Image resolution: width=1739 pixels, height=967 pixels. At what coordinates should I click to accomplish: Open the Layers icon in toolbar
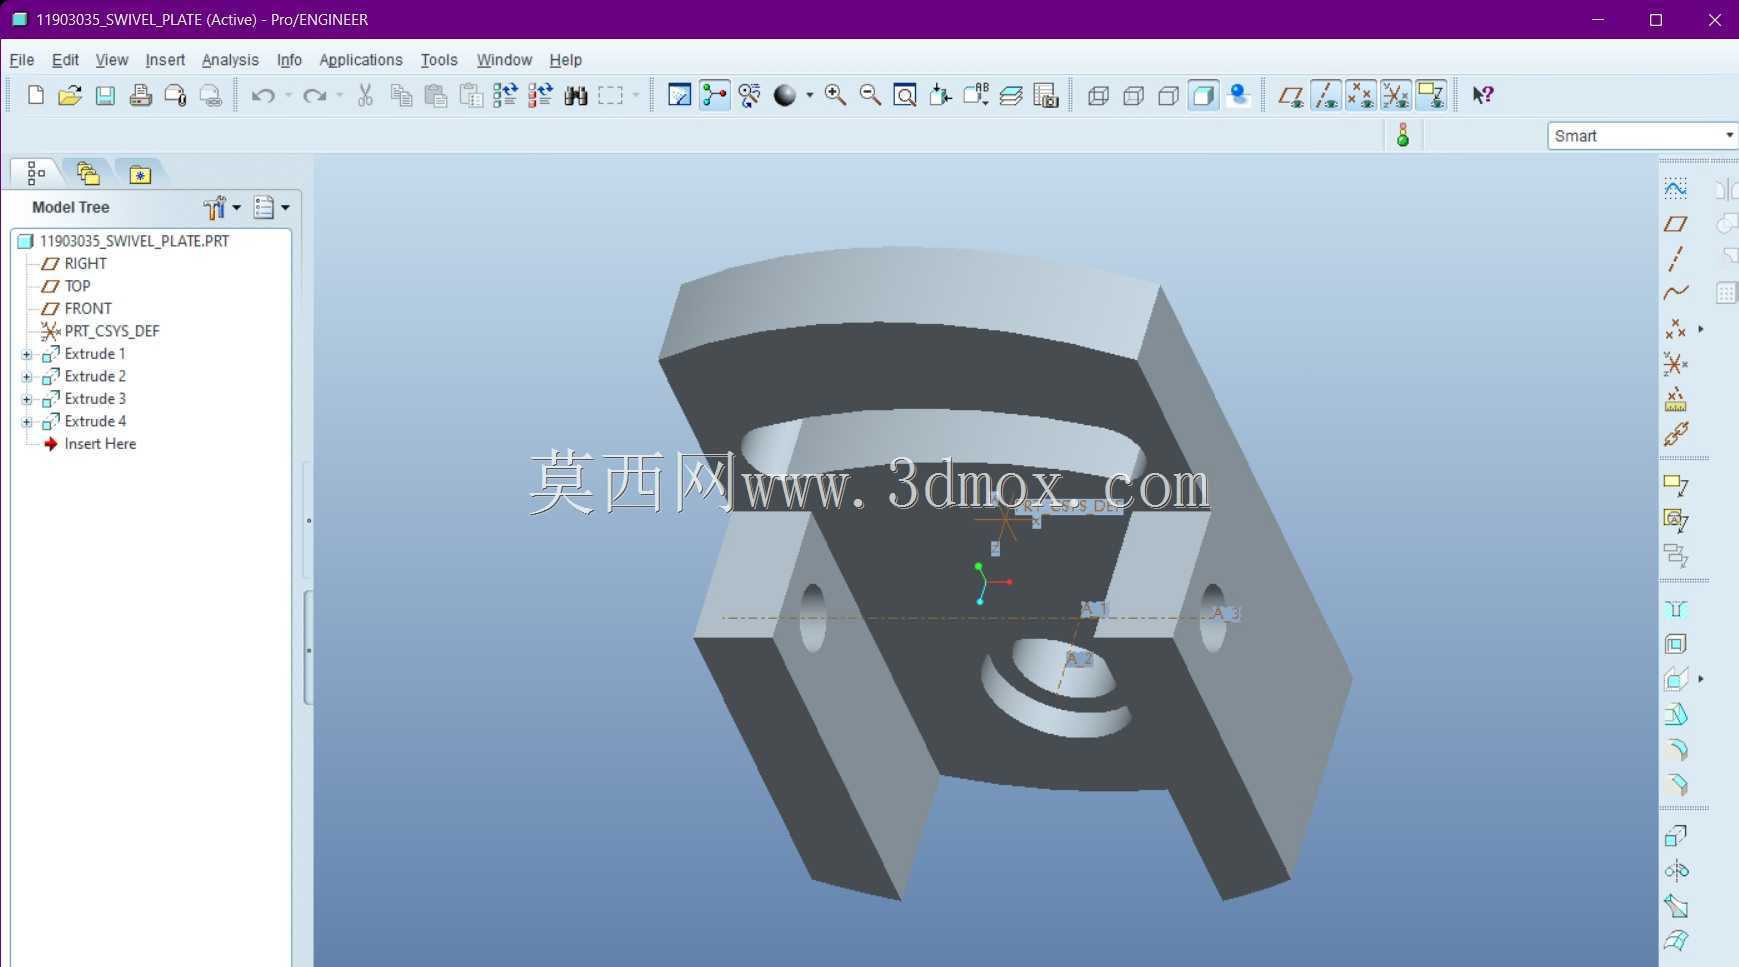click(1011, 96)
